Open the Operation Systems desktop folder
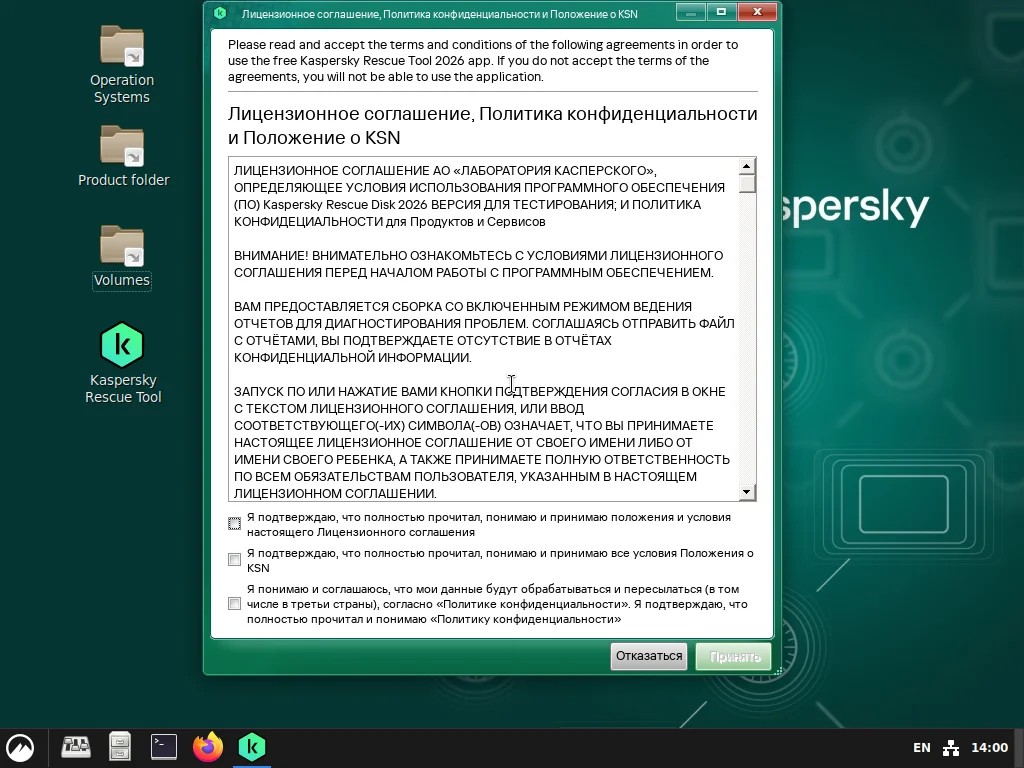This screenshot has height=768, width=1024. [122, 64]
